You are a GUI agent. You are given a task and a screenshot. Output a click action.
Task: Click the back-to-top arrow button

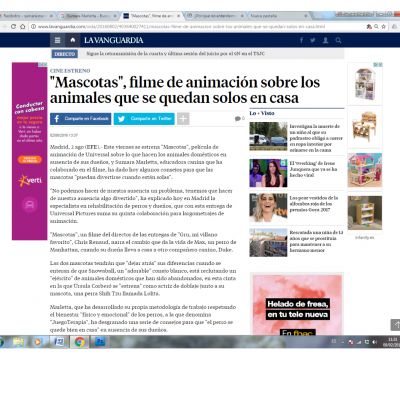point(395,325)
